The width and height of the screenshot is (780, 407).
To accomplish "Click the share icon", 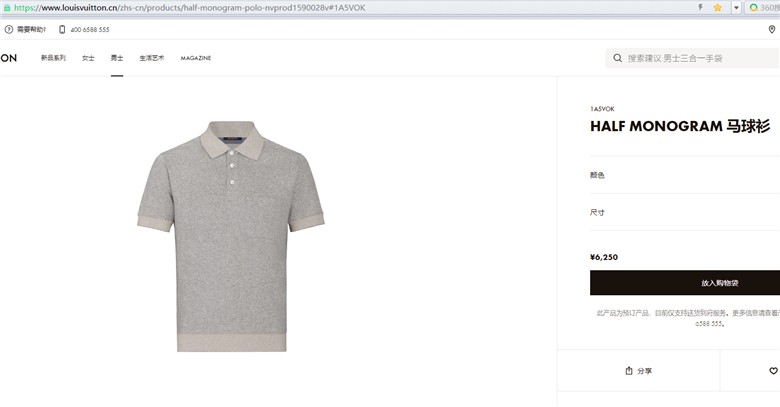I will [629, 371].
